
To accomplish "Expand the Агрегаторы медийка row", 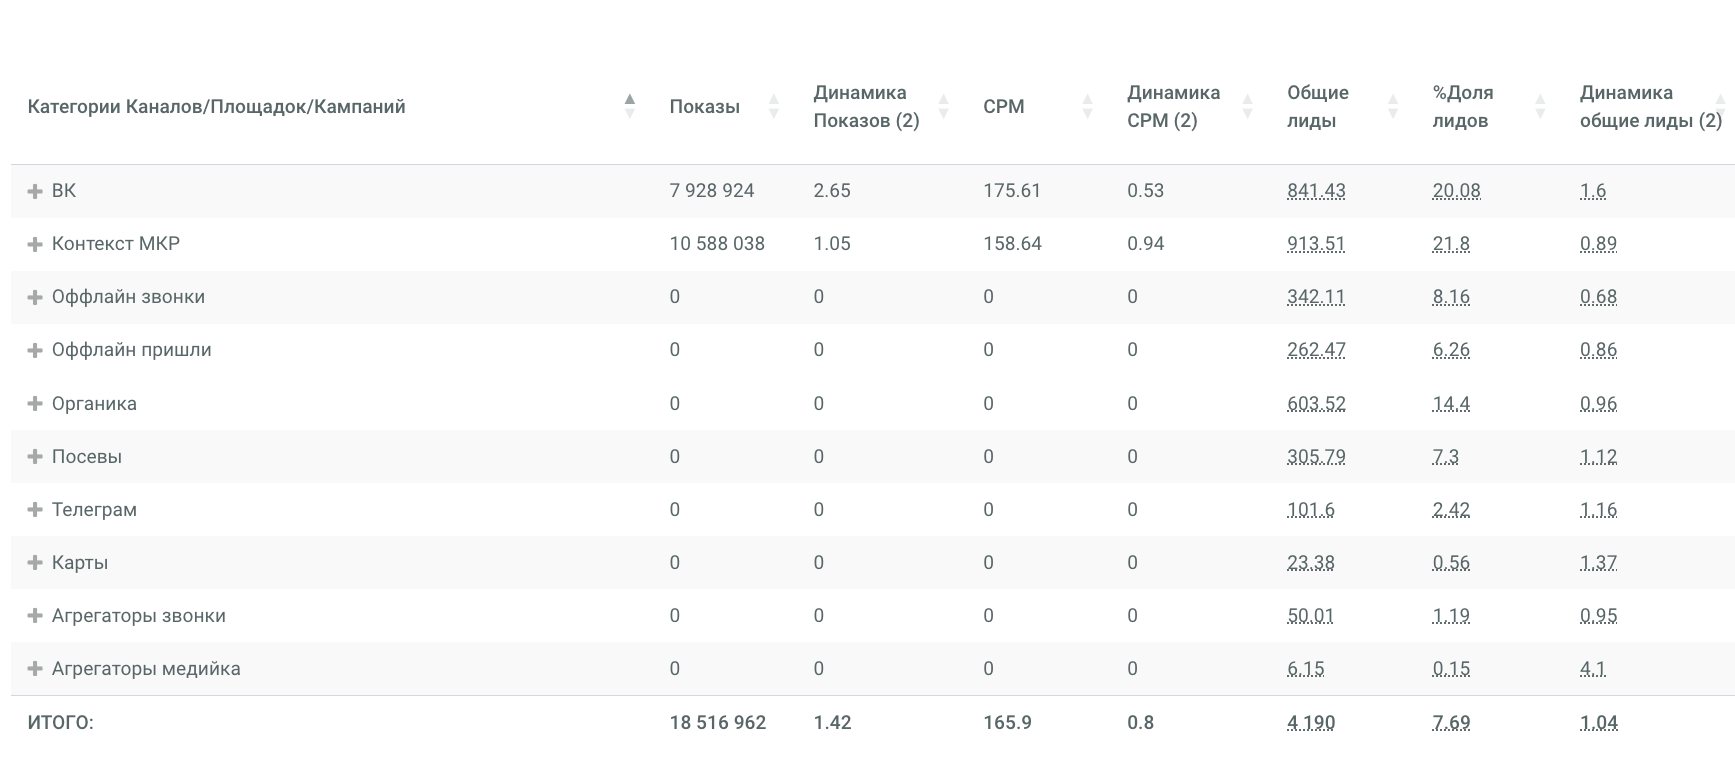I will (35, 668).
